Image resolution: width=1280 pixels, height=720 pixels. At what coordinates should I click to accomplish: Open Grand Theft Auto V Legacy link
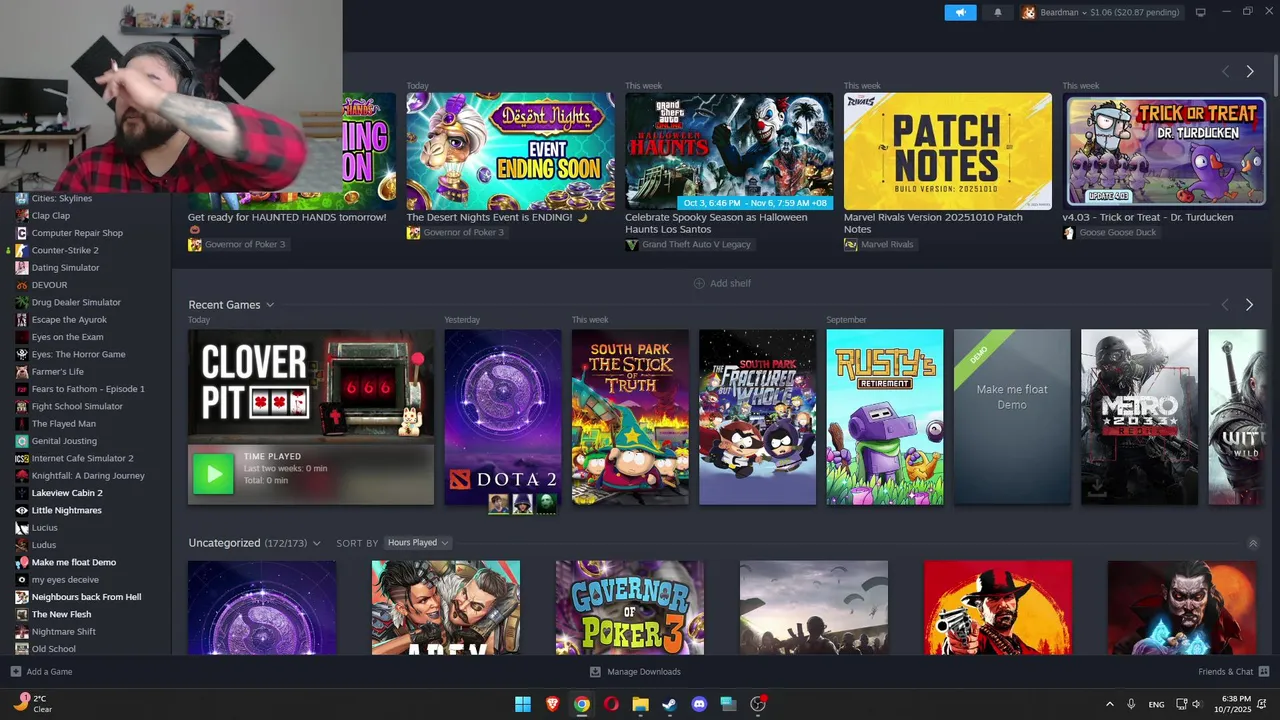tap(688, 245)
